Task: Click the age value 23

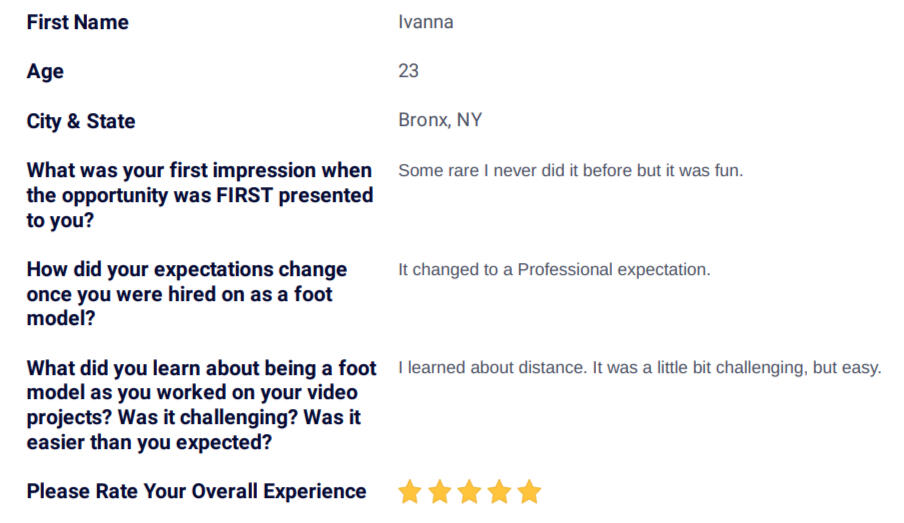Action: (408, 71)
